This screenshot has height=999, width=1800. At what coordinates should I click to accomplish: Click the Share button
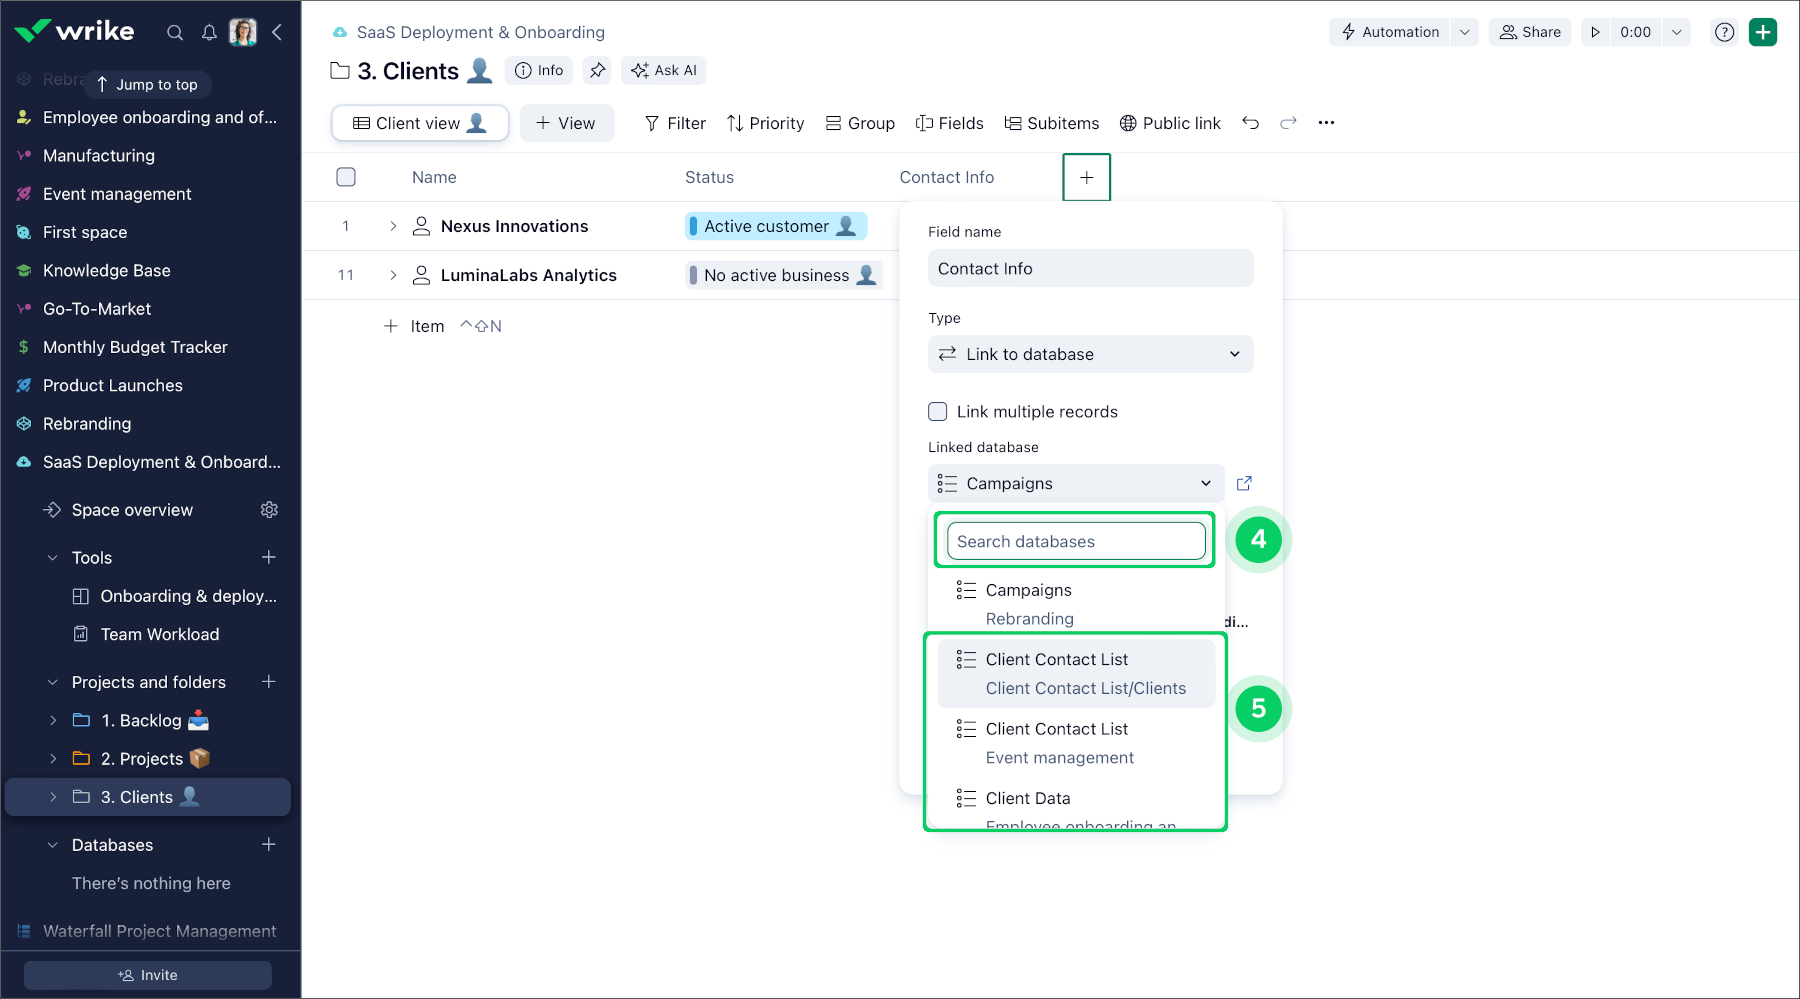tap(1529, 32)
